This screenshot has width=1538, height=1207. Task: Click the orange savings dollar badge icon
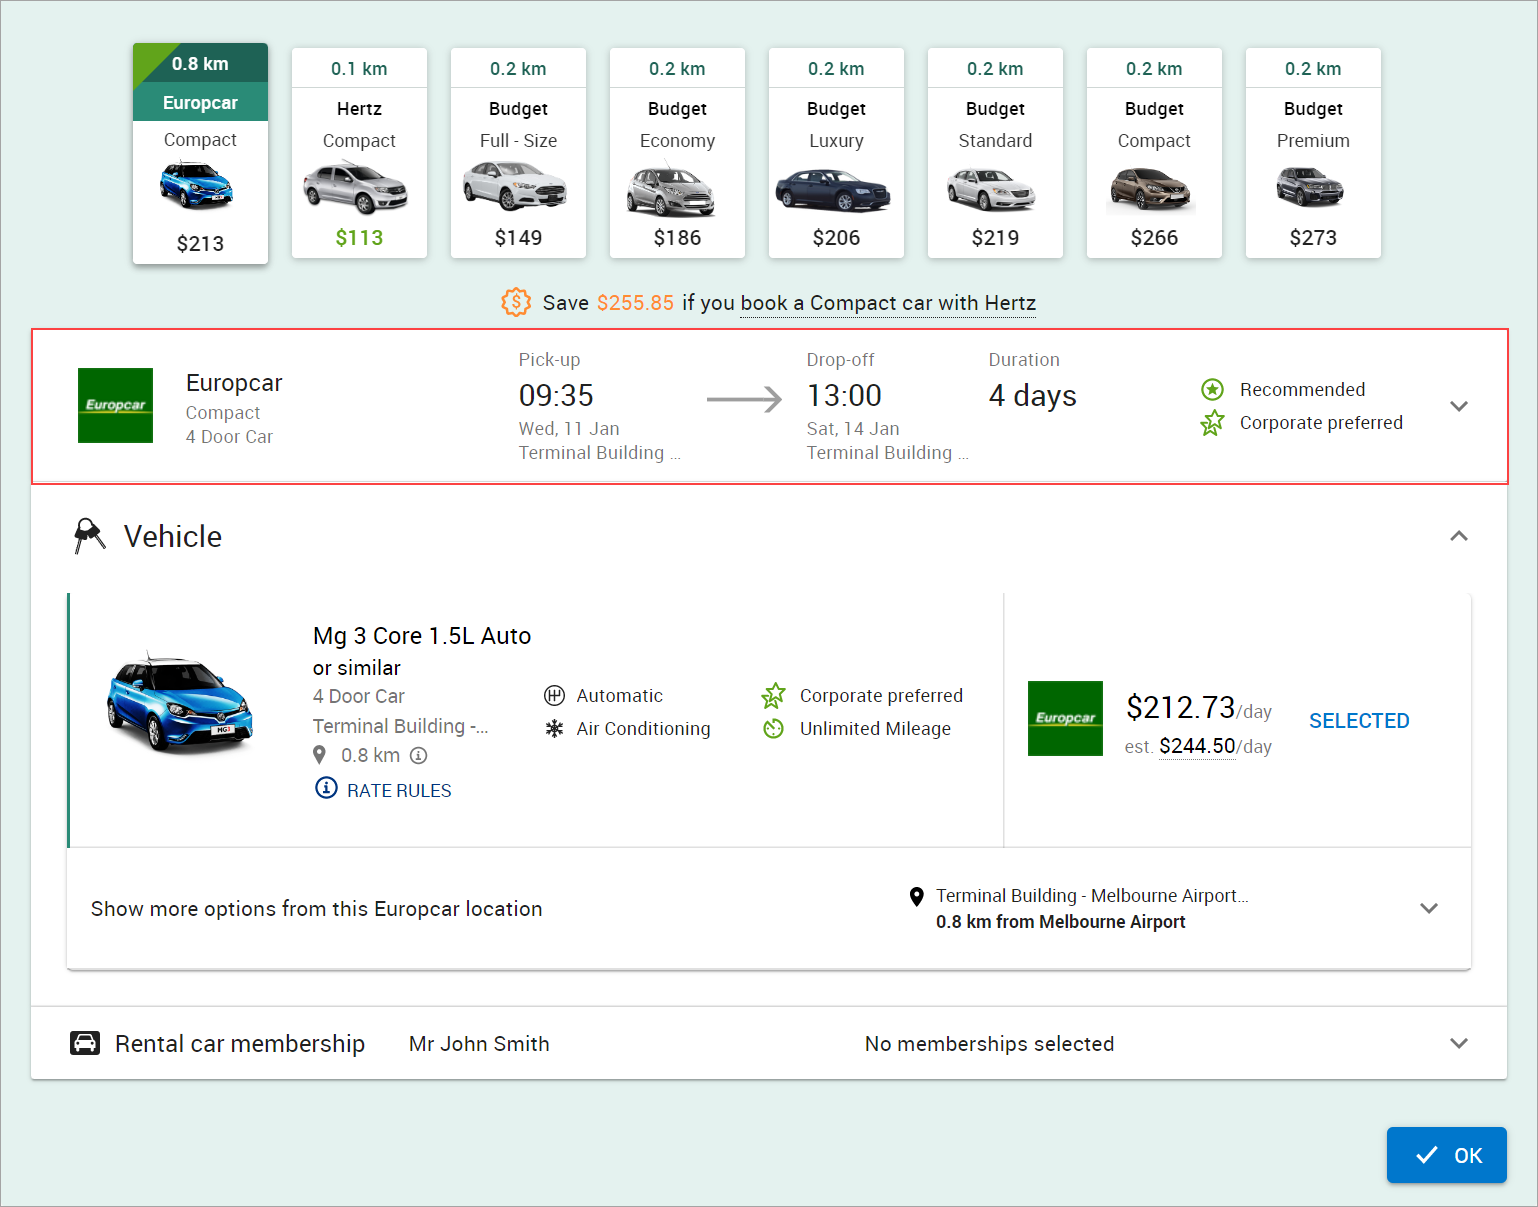(x=516, y=302)
